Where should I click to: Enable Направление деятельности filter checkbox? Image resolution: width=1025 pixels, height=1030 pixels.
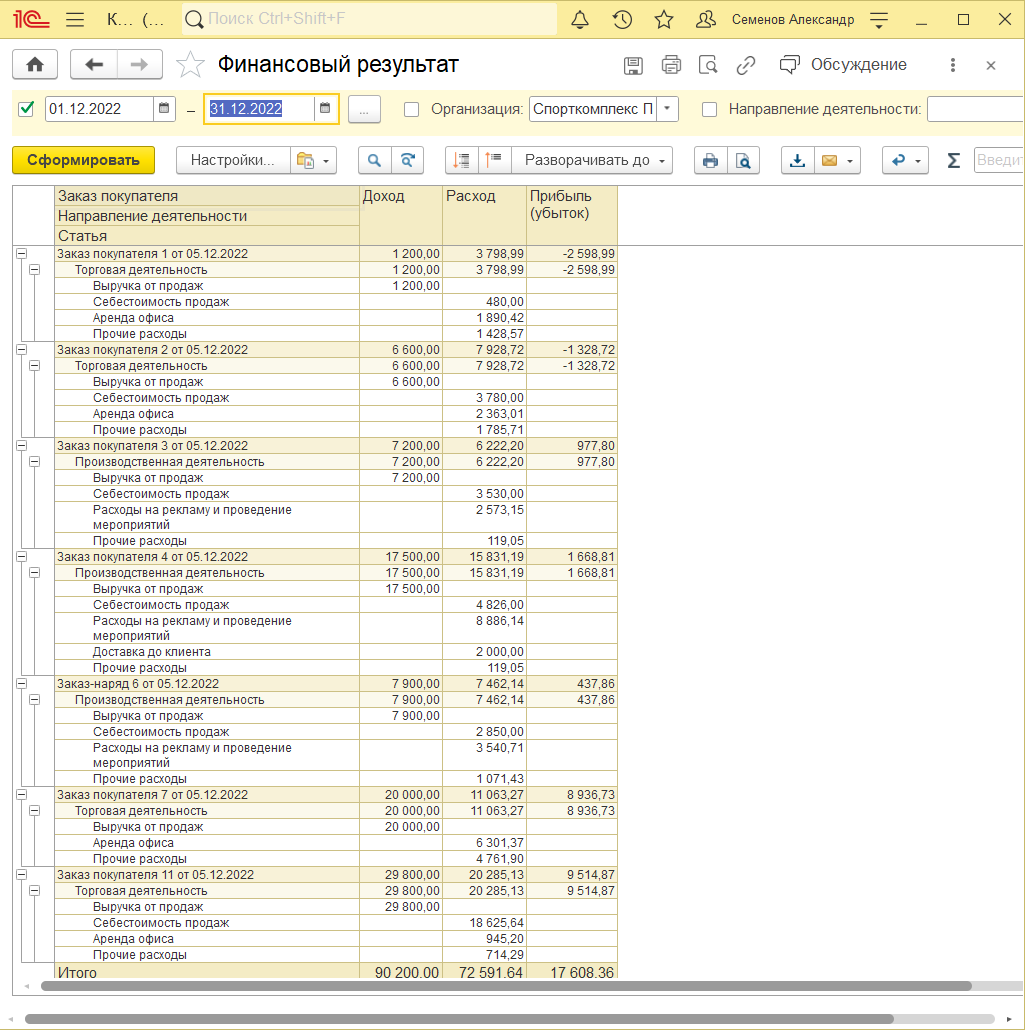pyautogui.click(x=710, y=109)
